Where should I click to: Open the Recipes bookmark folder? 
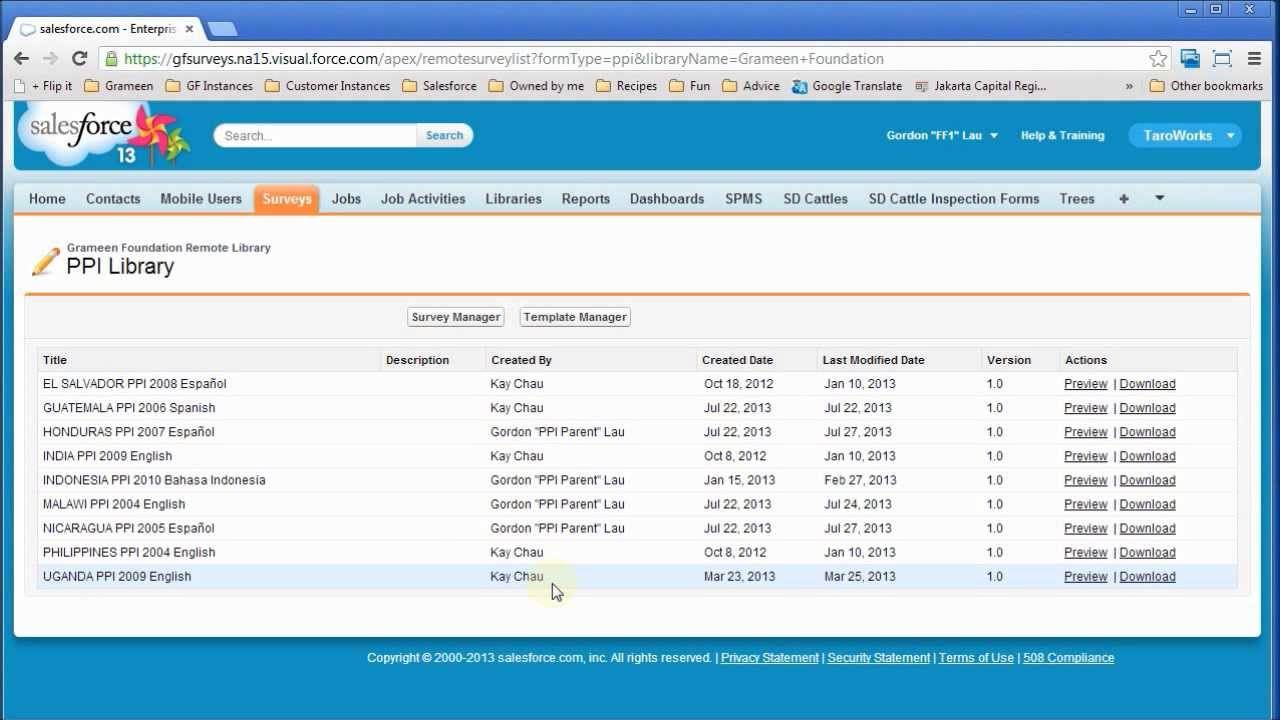[627, 86]
